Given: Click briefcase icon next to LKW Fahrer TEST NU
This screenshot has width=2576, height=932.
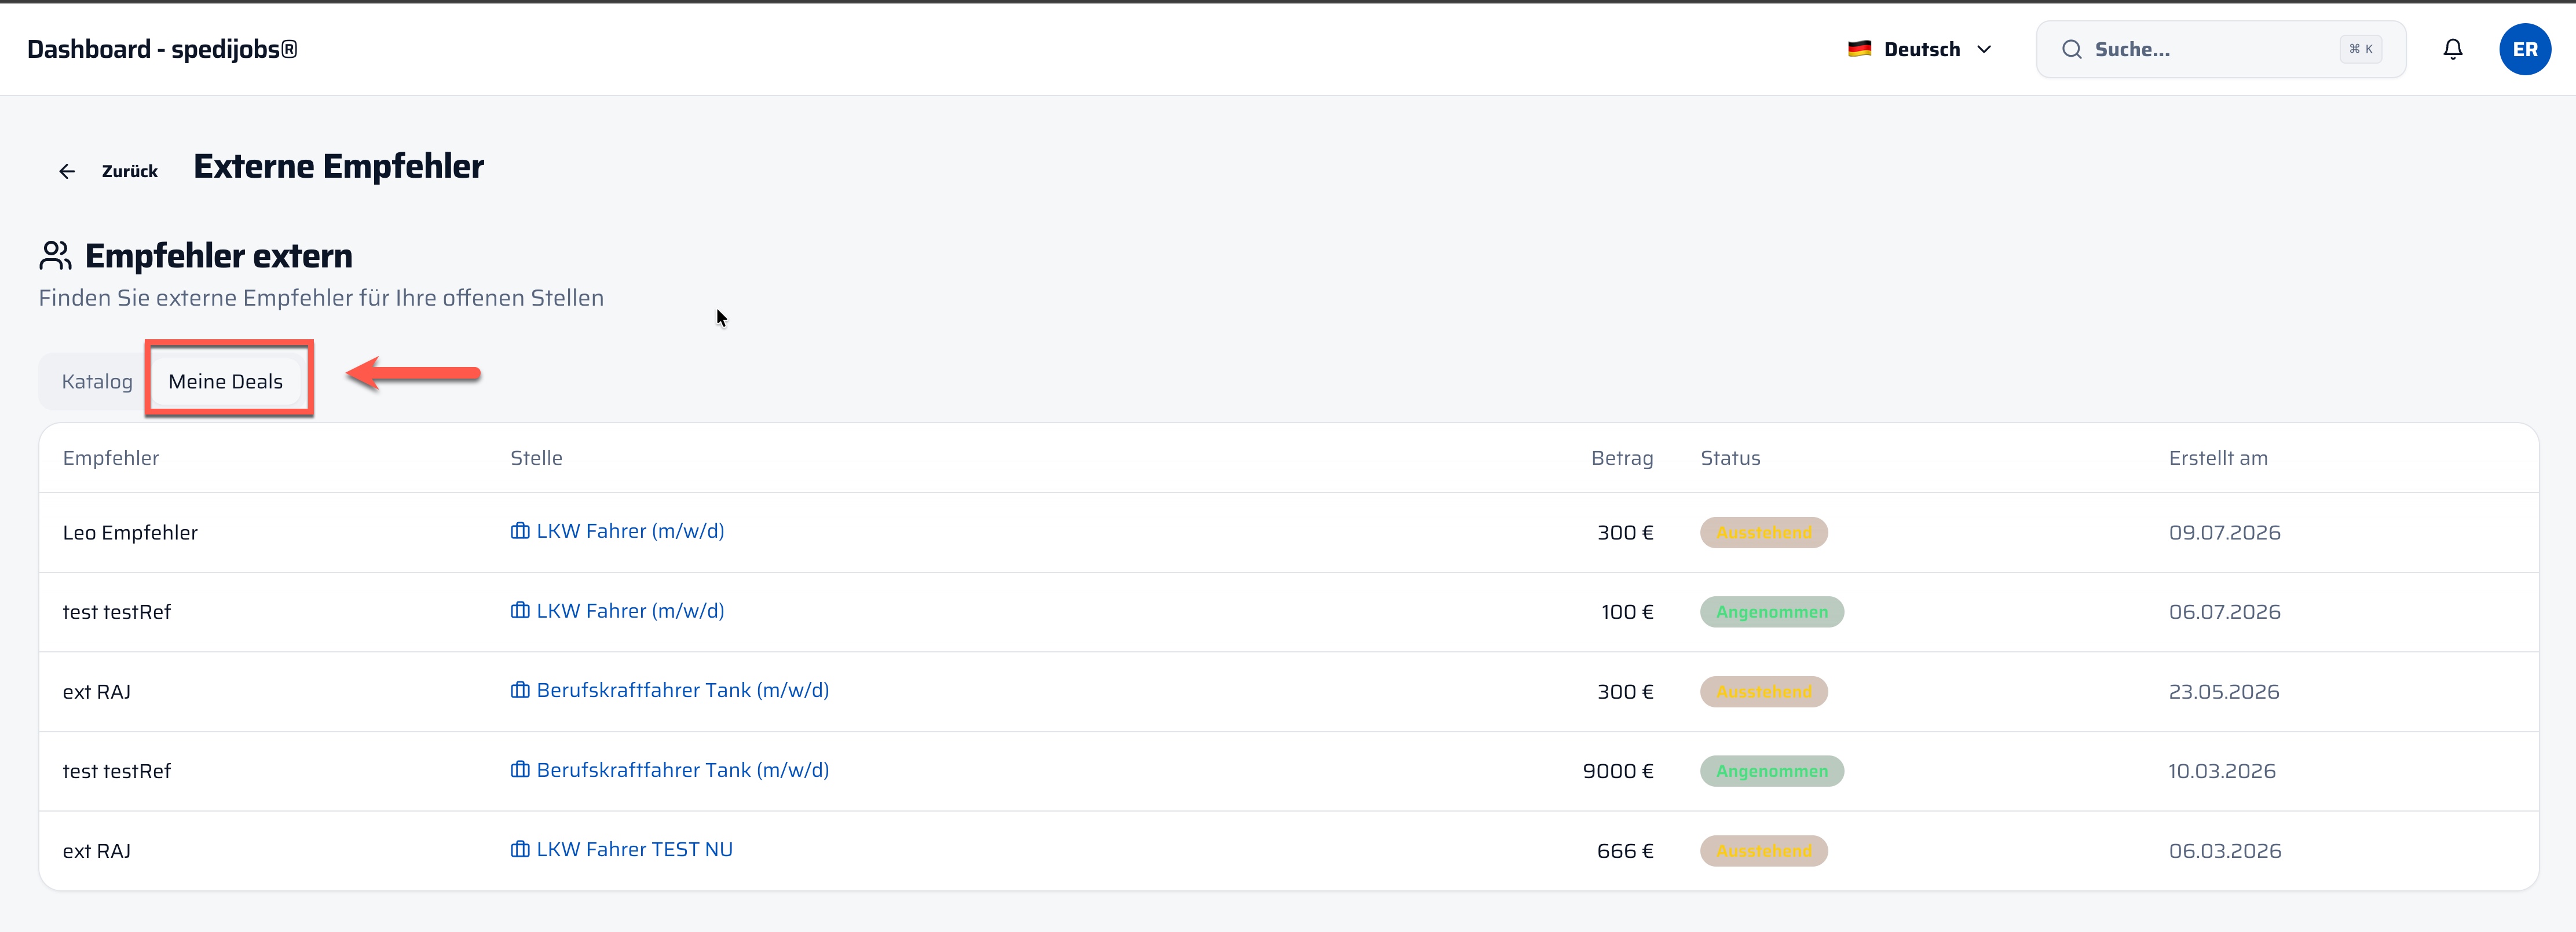Looking at the screenshot, I should (520, 849).
